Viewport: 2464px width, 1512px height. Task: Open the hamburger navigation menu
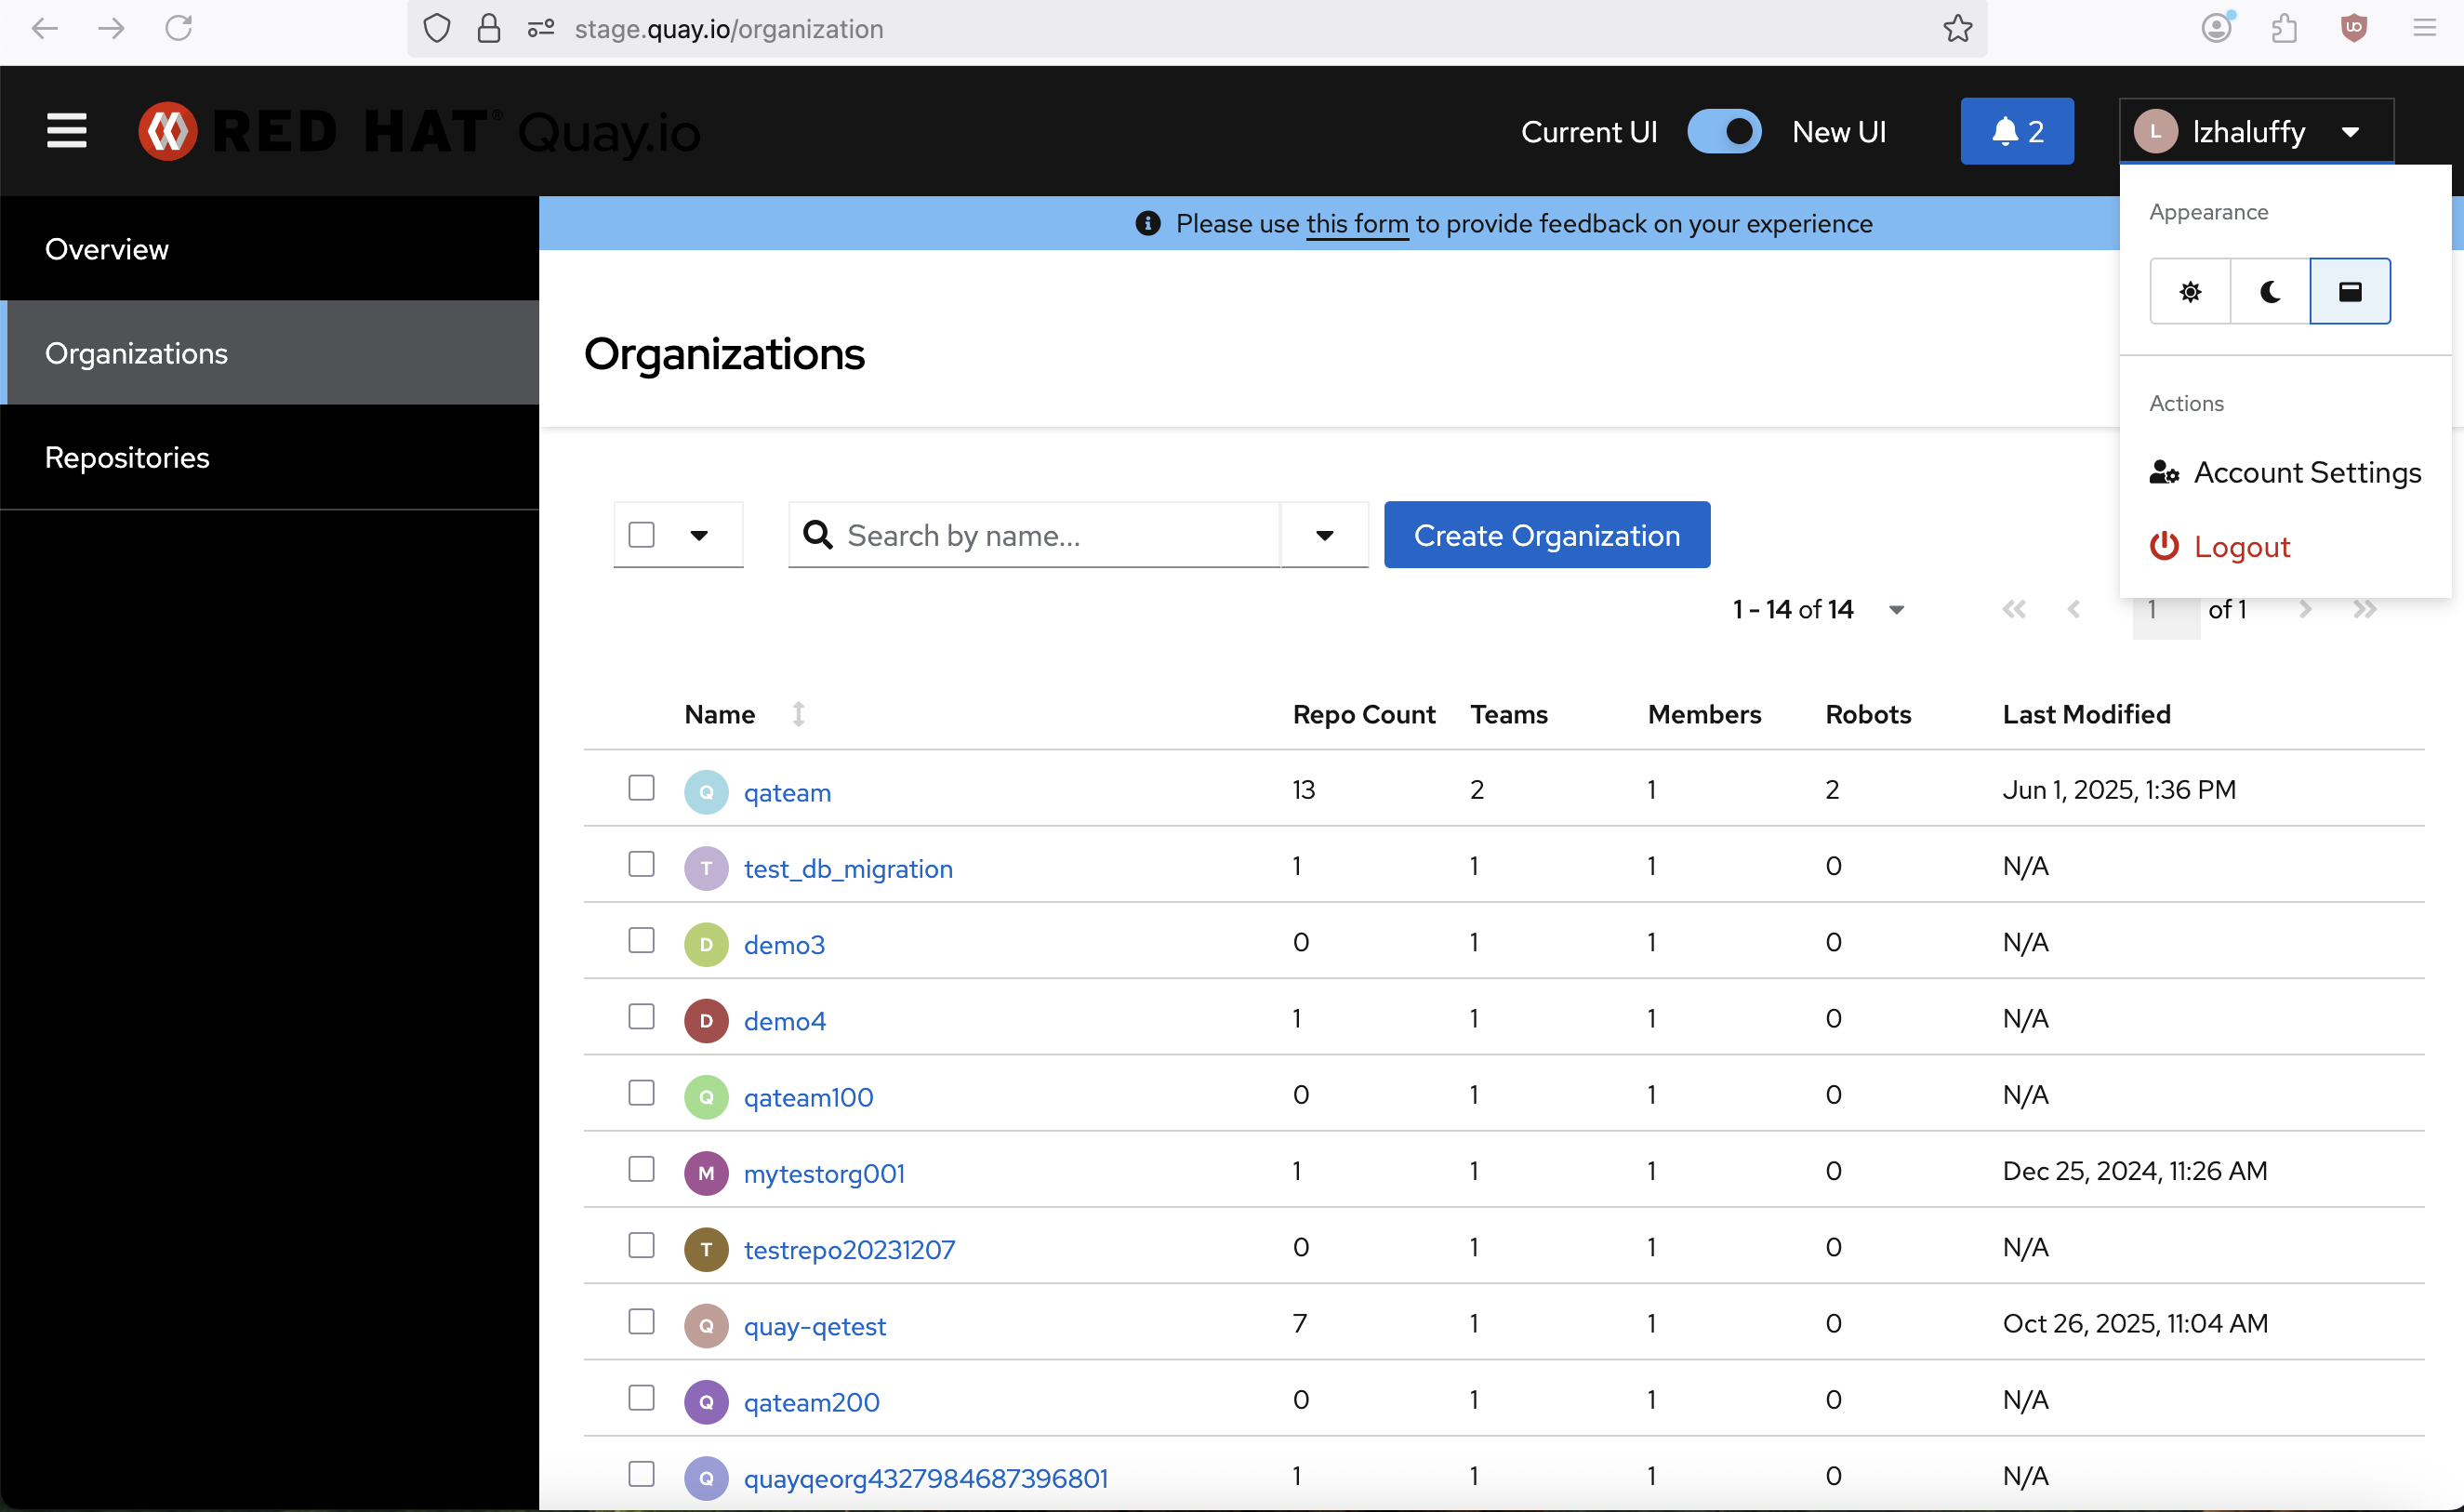(66, 131)
